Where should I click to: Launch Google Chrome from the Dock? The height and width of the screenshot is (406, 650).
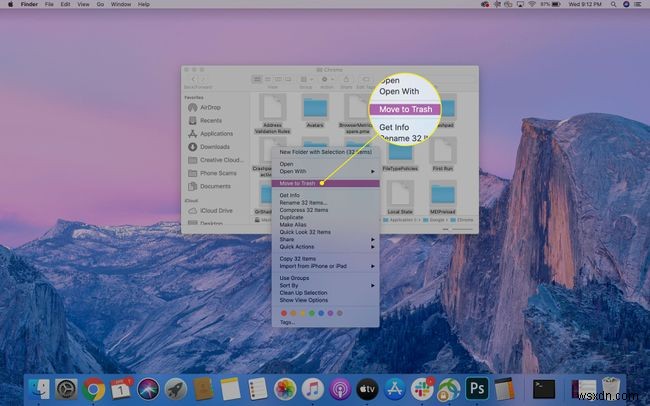[x=94, y=389]
